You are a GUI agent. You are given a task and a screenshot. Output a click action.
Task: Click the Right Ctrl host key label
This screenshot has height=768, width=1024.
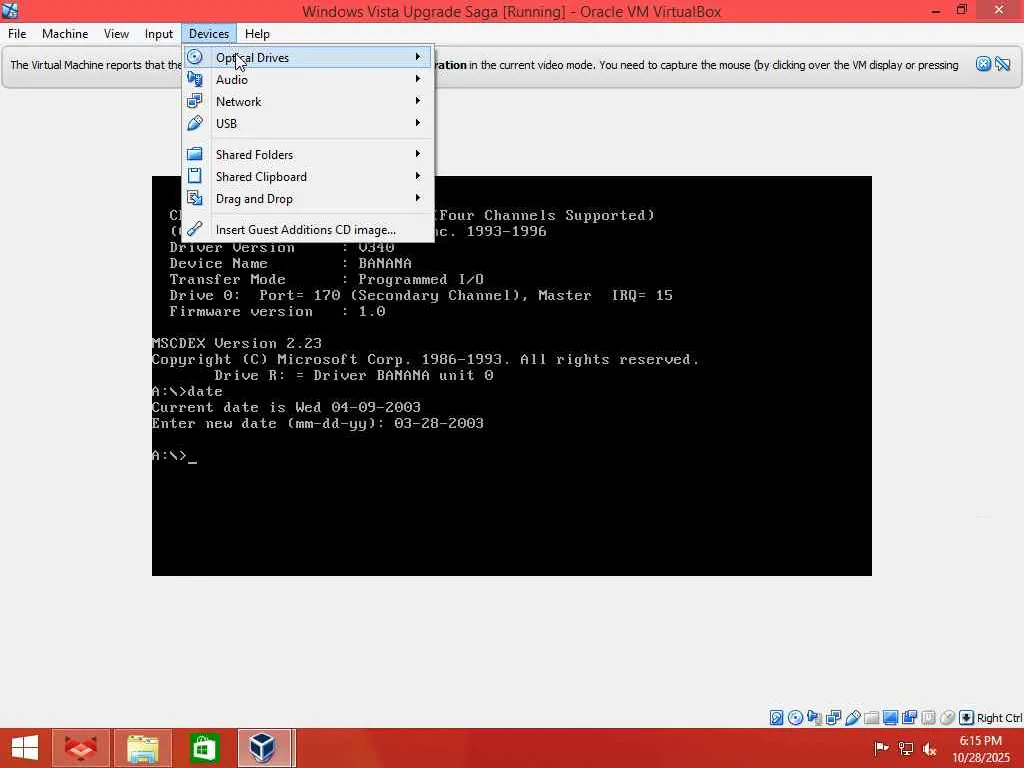tap(999, 718)
